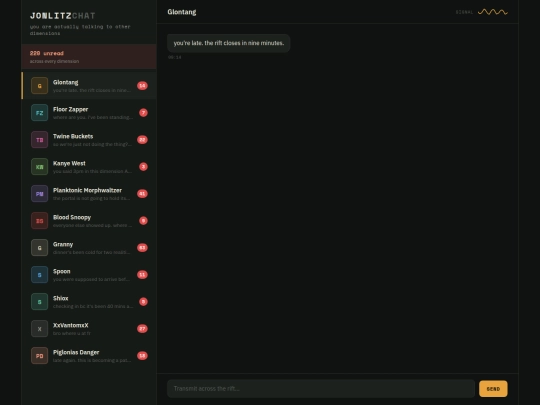Image resolution: width=540 pixels, height=405 pixels.
Task: Click the PM avatar for Planktonic Morphwaltzer
Action: tap(40, 194)
